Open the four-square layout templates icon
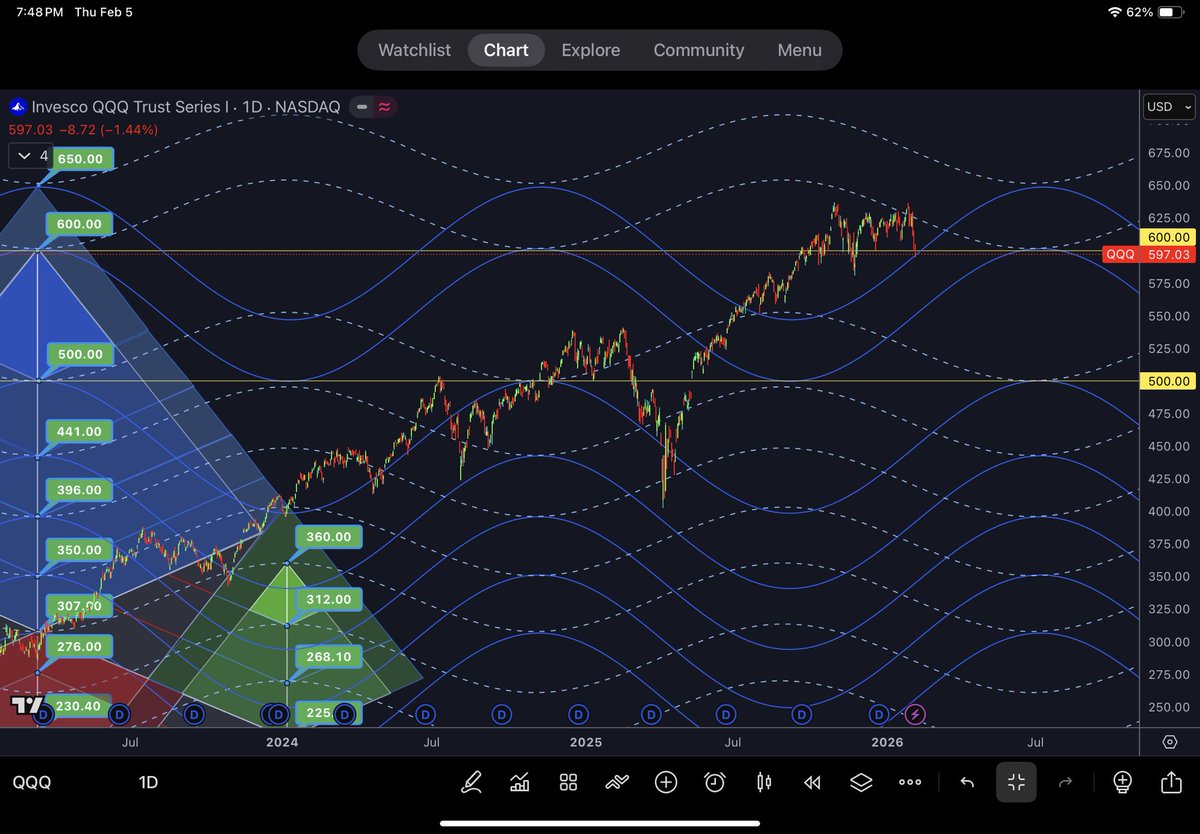The width and height of the screenshot is (1200, 834). [568, 783]
